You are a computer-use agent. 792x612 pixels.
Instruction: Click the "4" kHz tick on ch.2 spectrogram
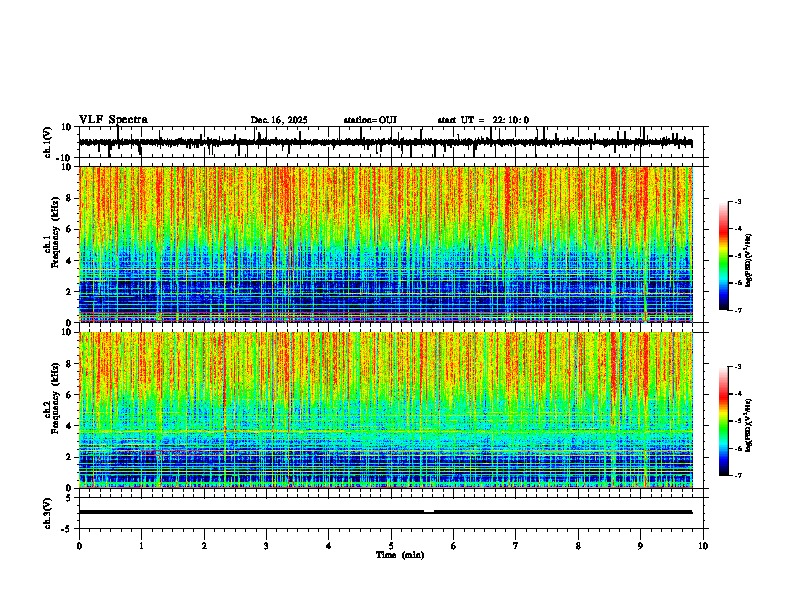pos(69,426)
